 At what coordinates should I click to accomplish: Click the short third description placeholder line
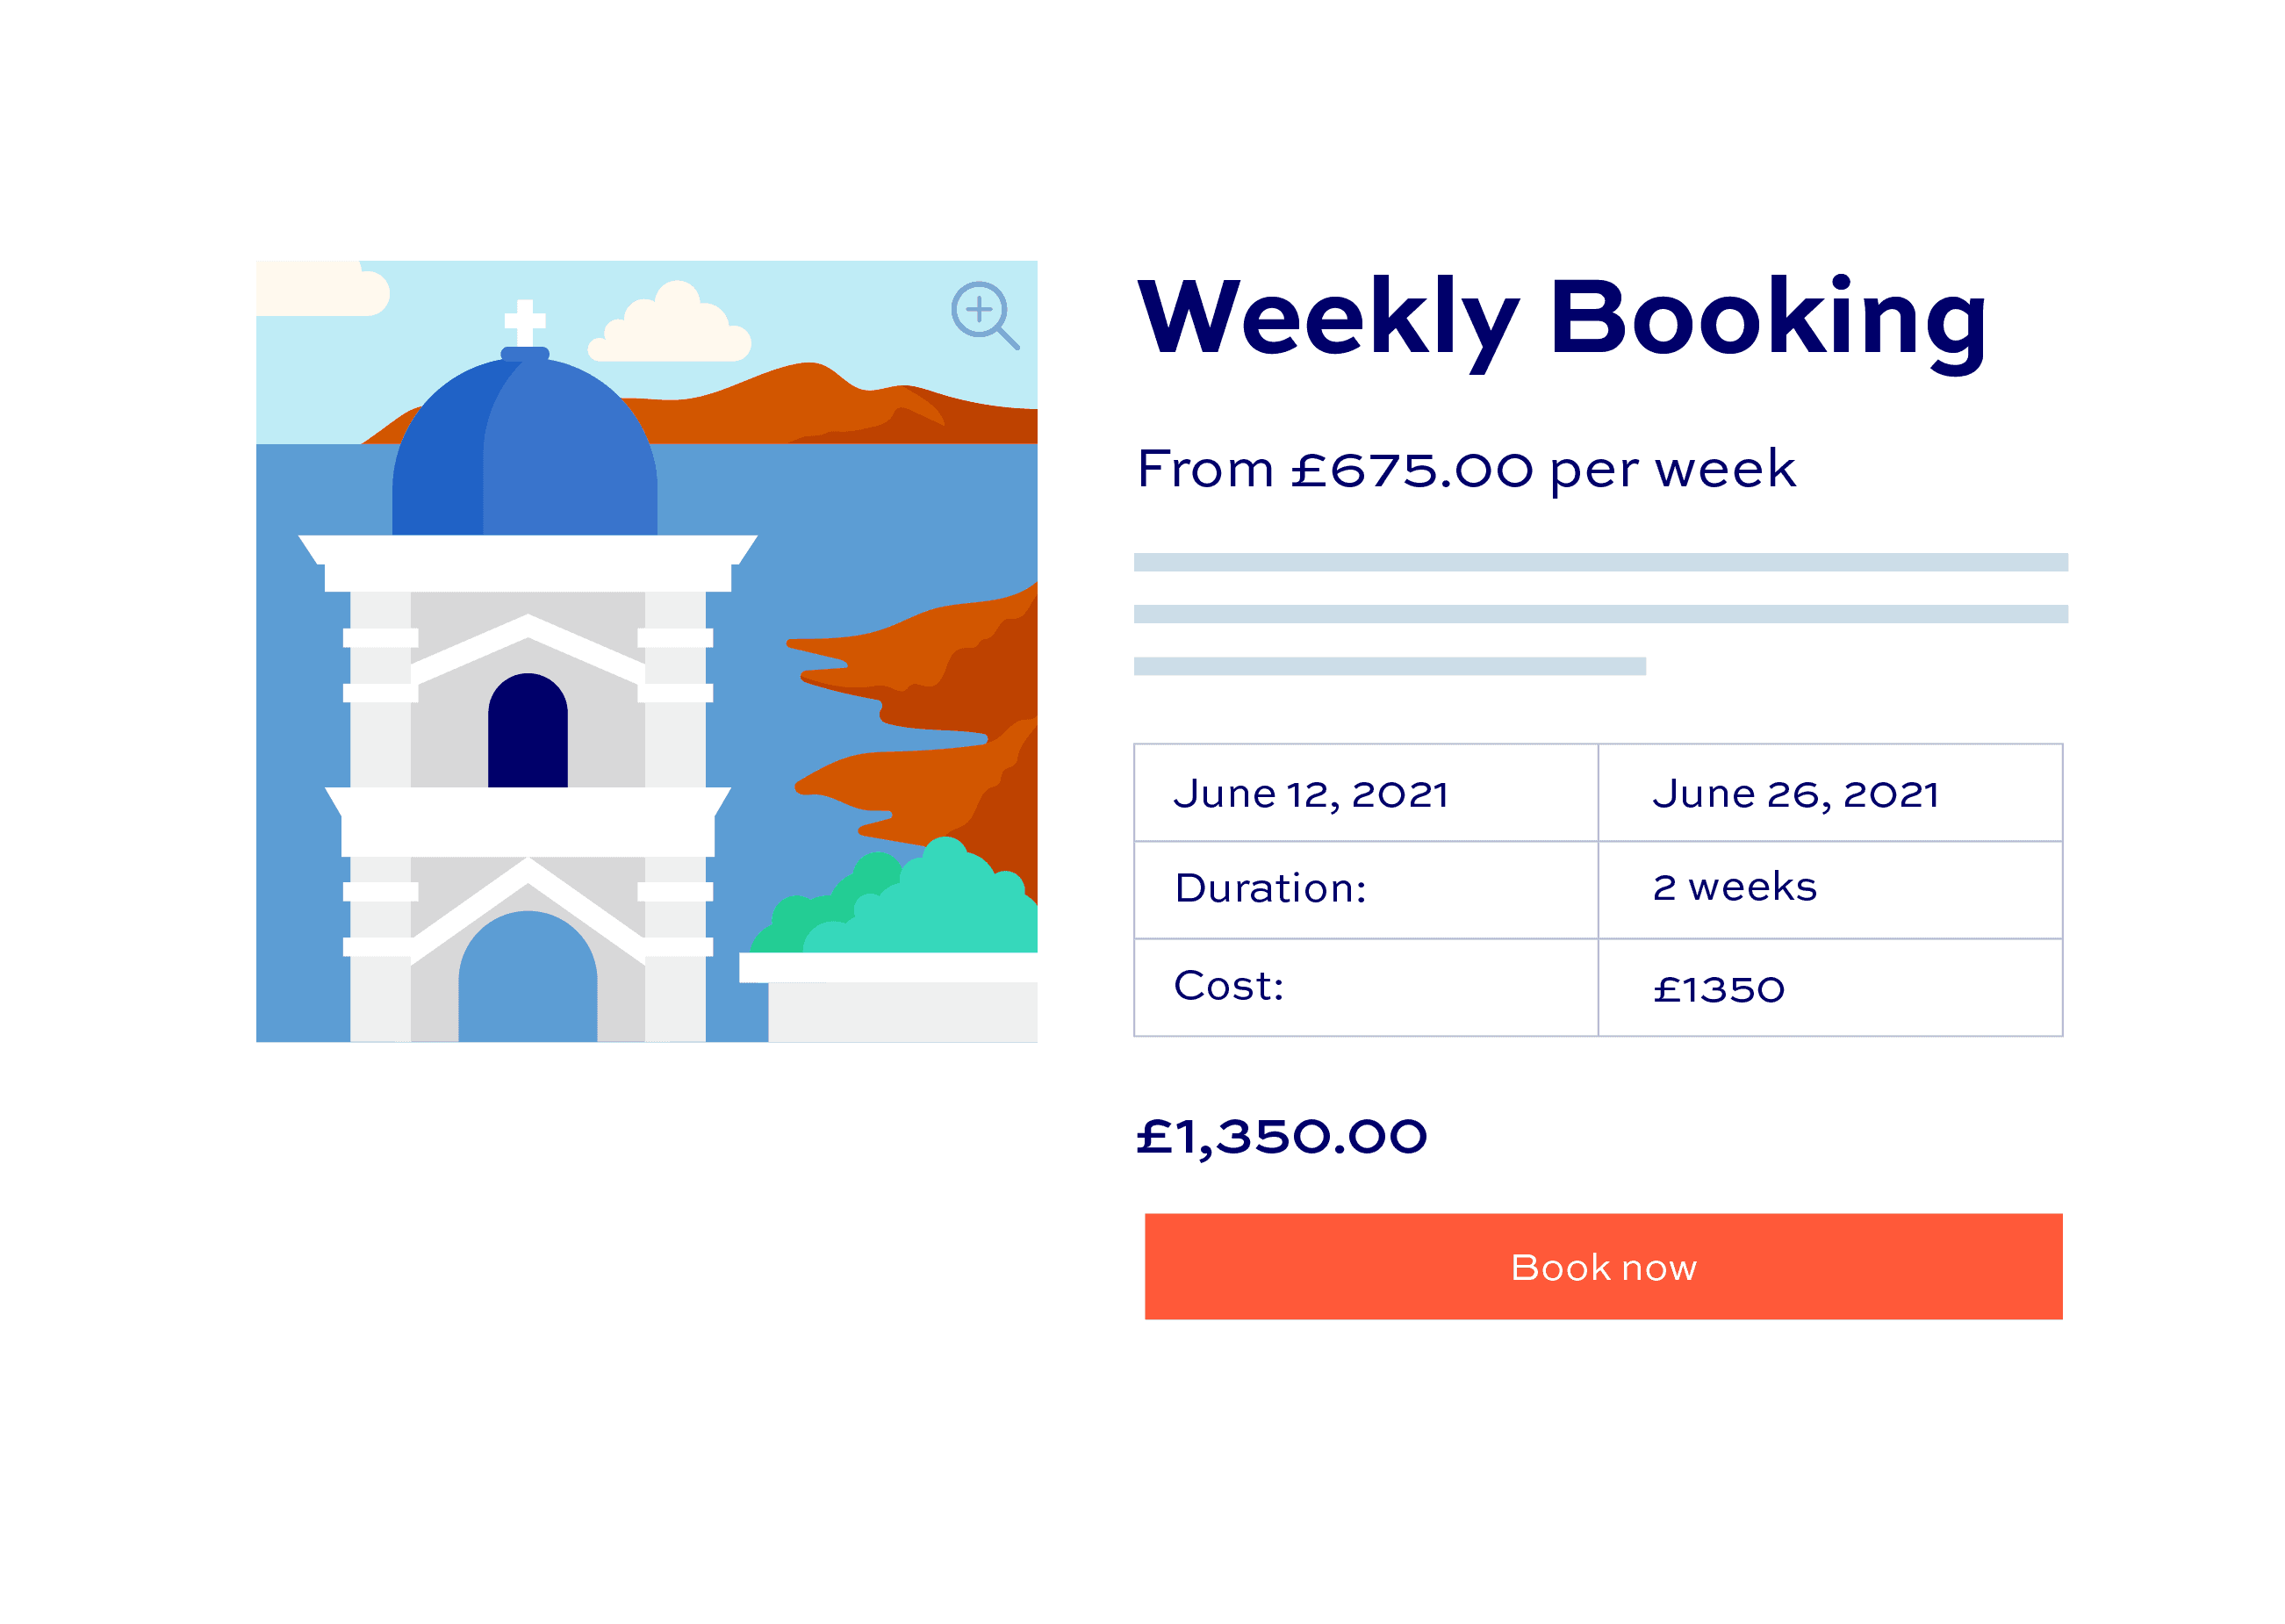[x=1390, y=666]
